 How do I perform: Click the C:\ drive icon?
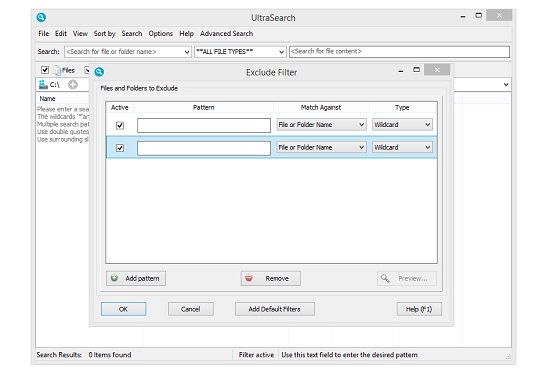[43, 84]
